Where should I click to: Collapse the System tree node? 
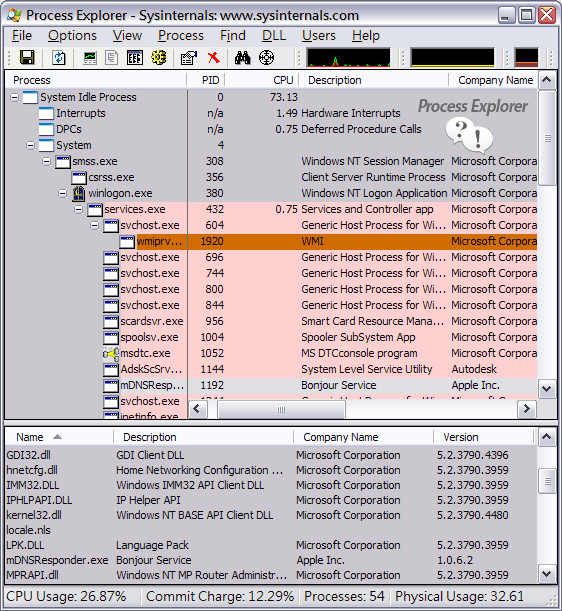coord(30,145)
